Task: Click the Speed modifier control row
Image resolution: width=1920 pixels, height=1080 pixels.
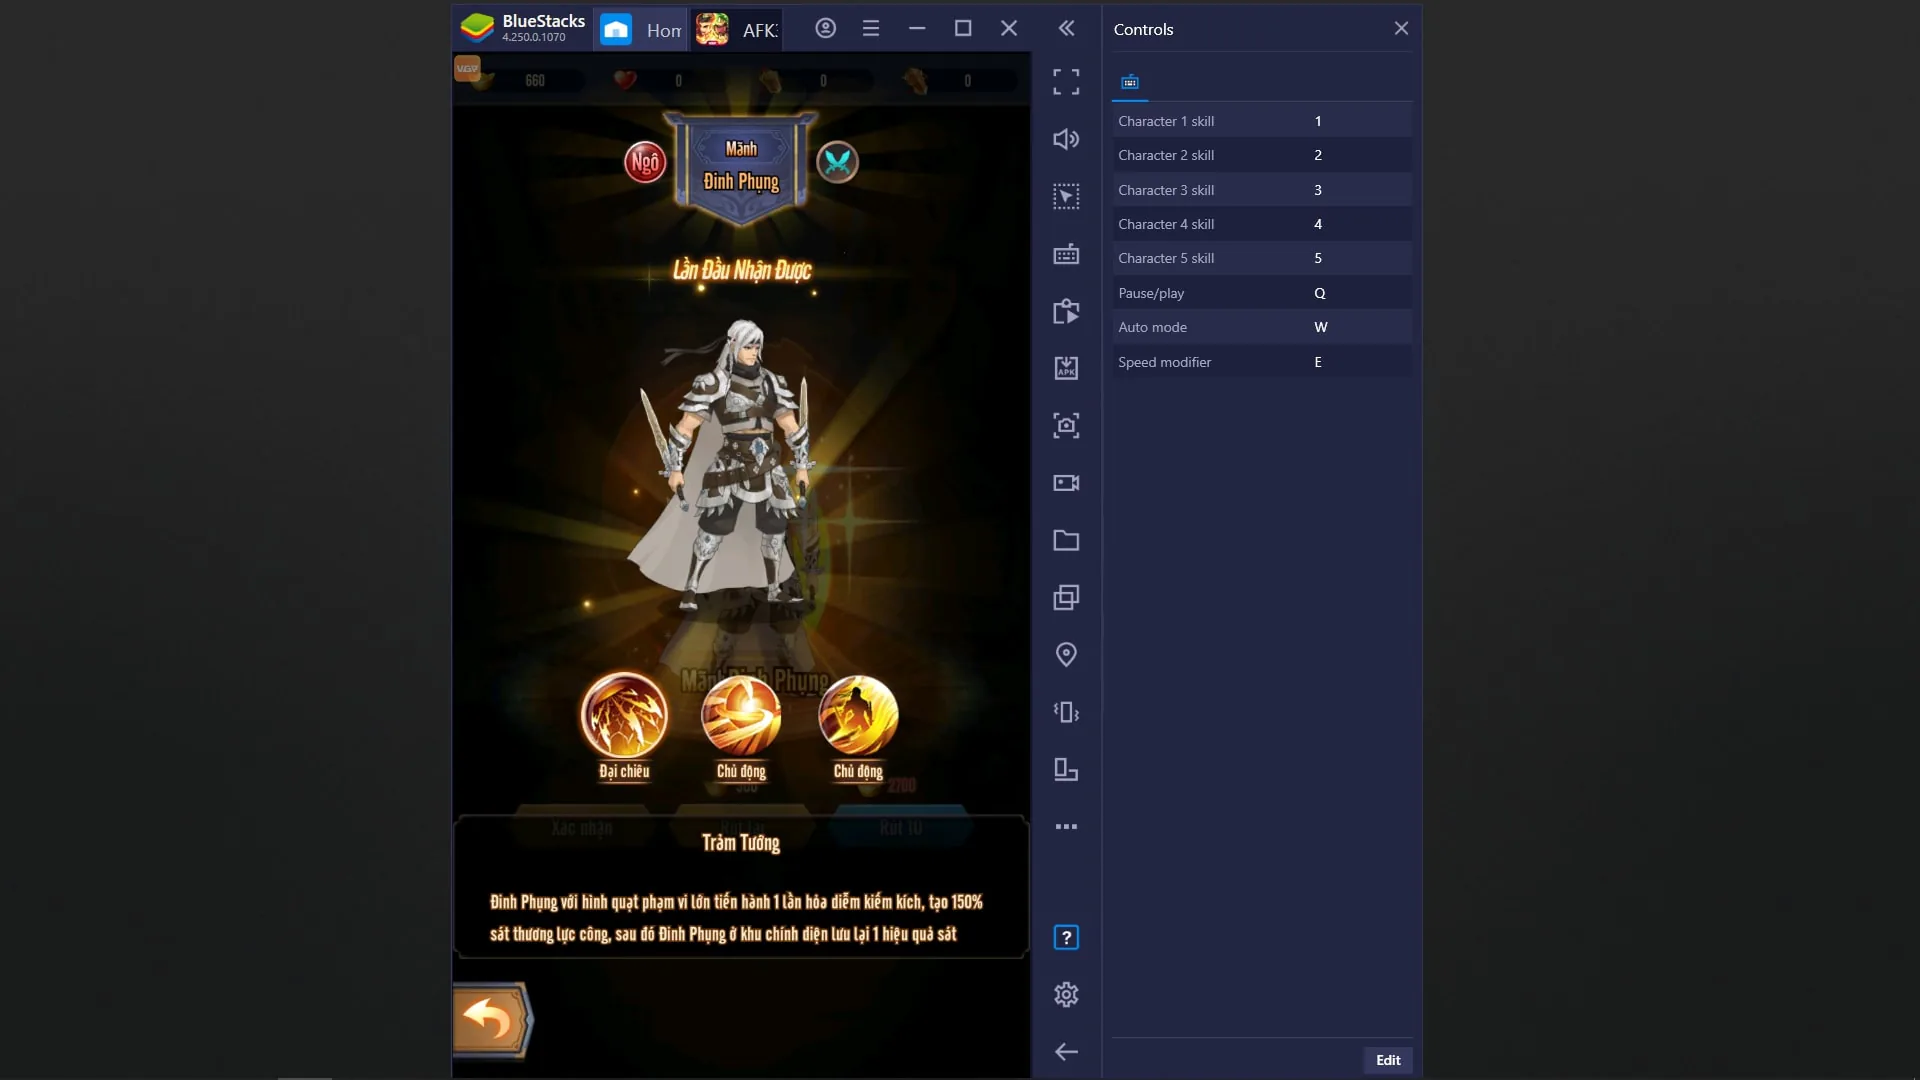Action: pos(1262,362)
